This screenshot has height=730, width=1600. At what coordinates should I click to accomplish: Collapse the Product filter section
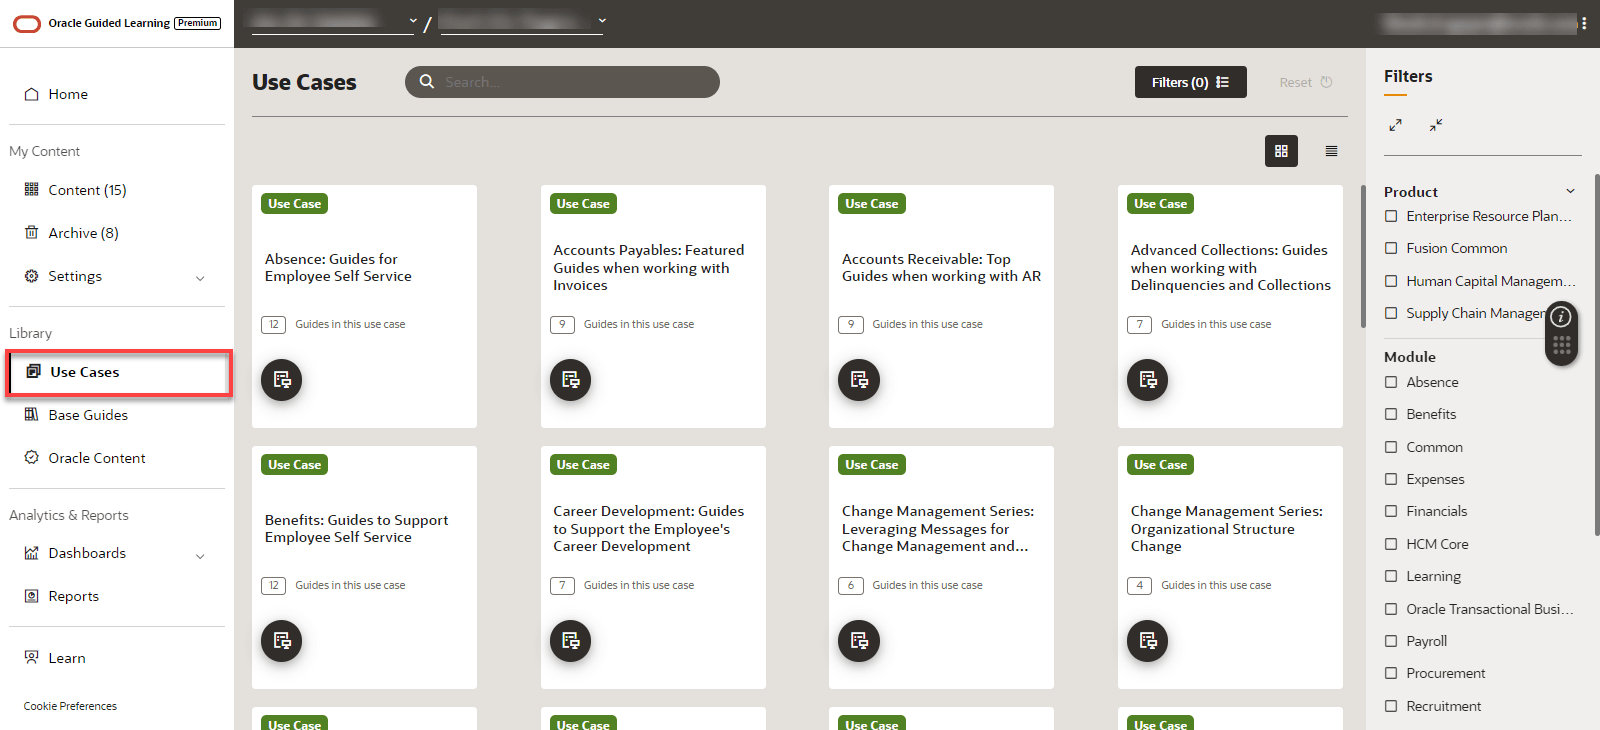click(1570, 191)
